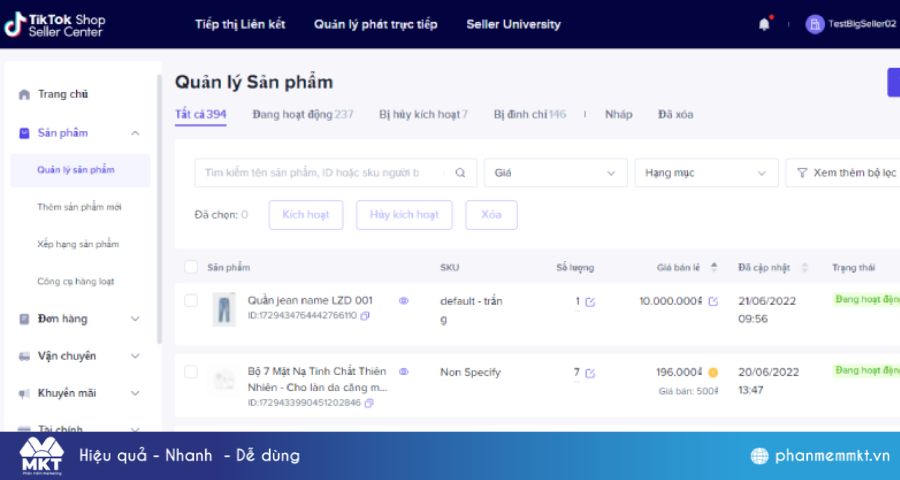Open Seller University menu
This screenshot has width=900, height=480.
(513, 24)
